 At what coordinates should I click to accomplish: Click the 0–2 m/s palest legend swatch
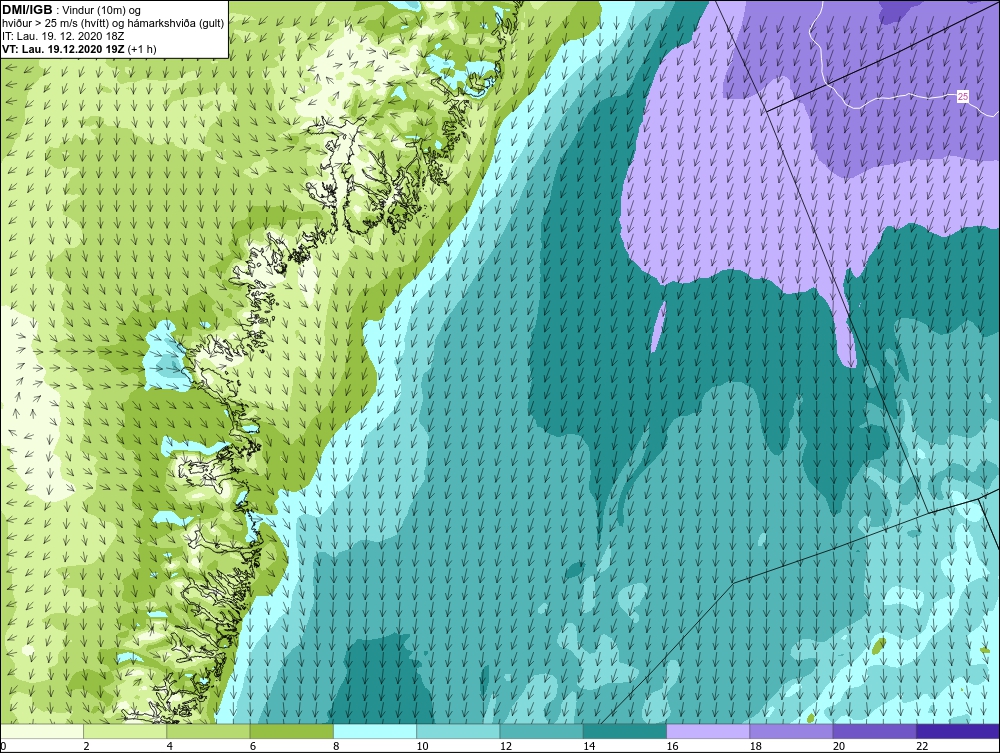click(x=41, y=731)
